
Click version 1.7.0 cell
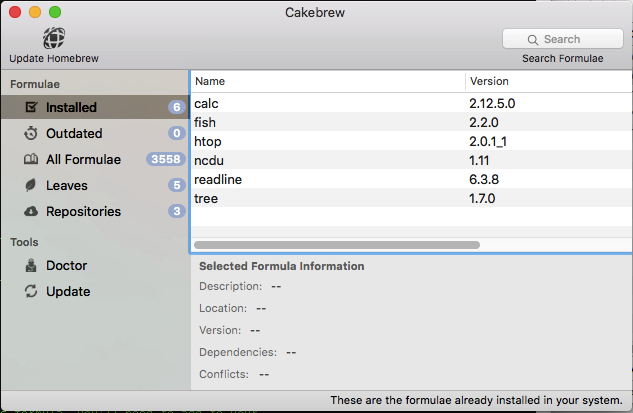click(x=482, y=198)
